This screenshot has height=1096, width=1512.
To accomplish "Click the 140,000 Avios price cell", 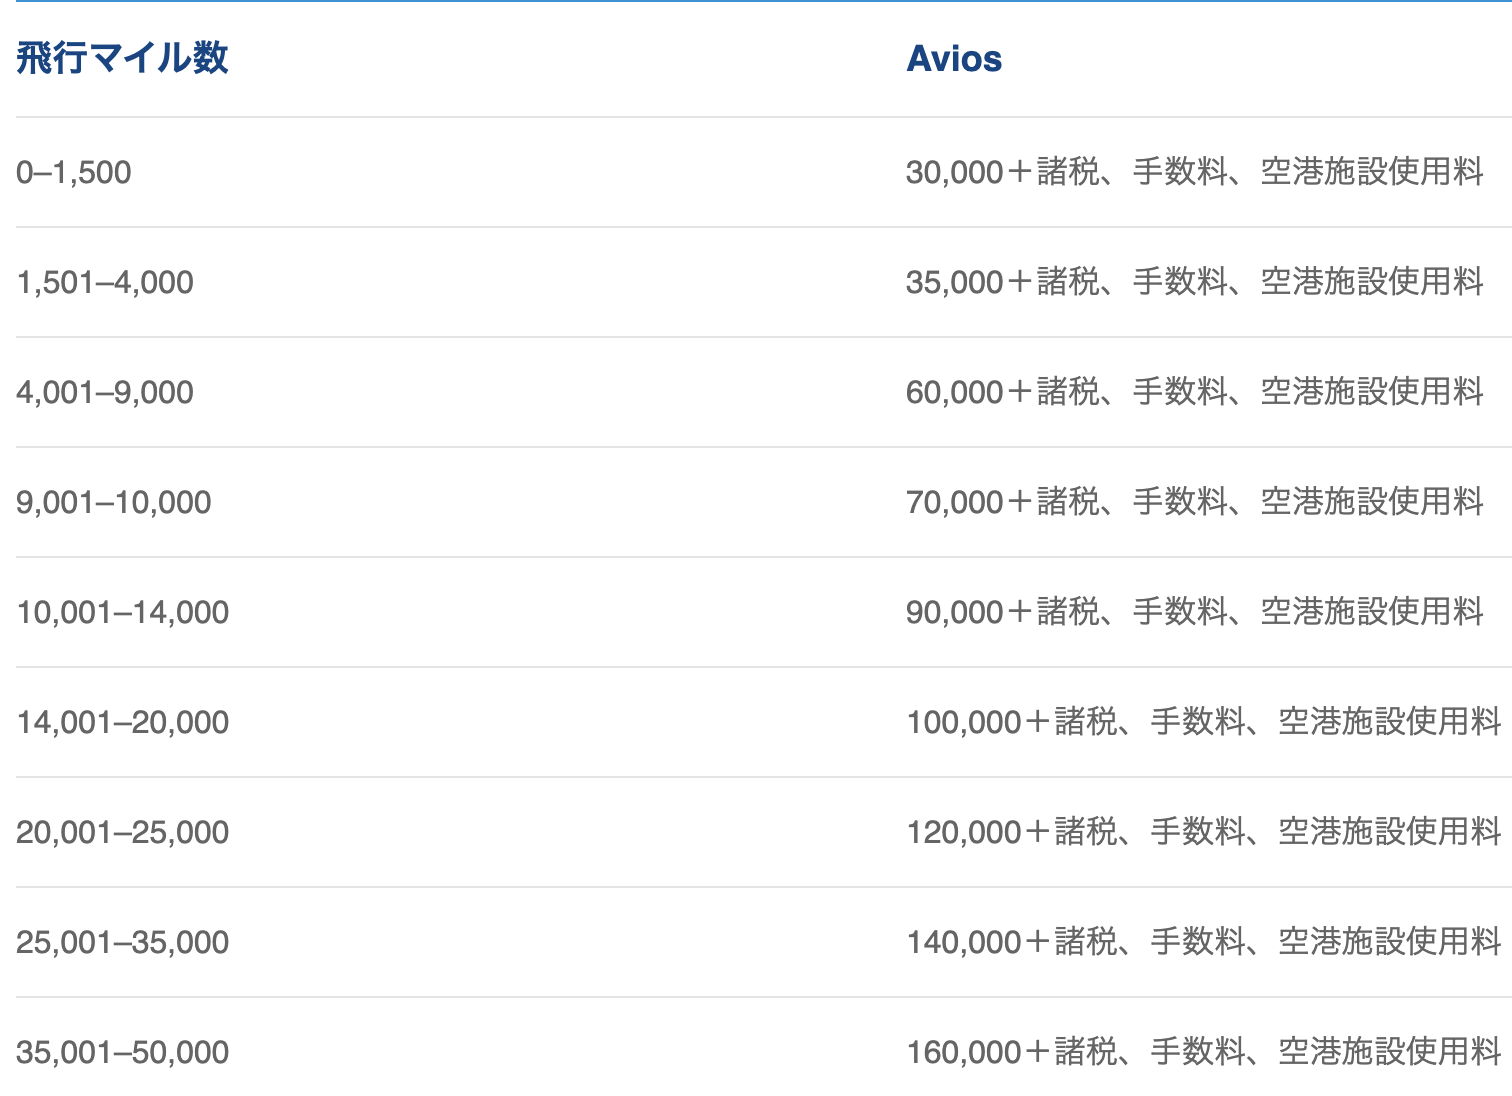I will click(x=1203, y=942).
